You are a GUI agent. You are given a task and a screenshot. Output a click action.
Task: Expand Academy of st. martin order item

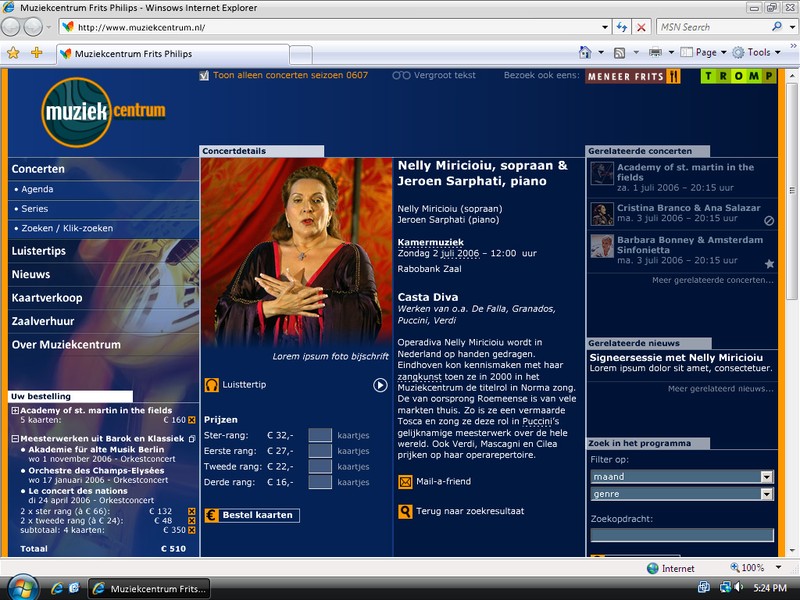click(15, 410)
